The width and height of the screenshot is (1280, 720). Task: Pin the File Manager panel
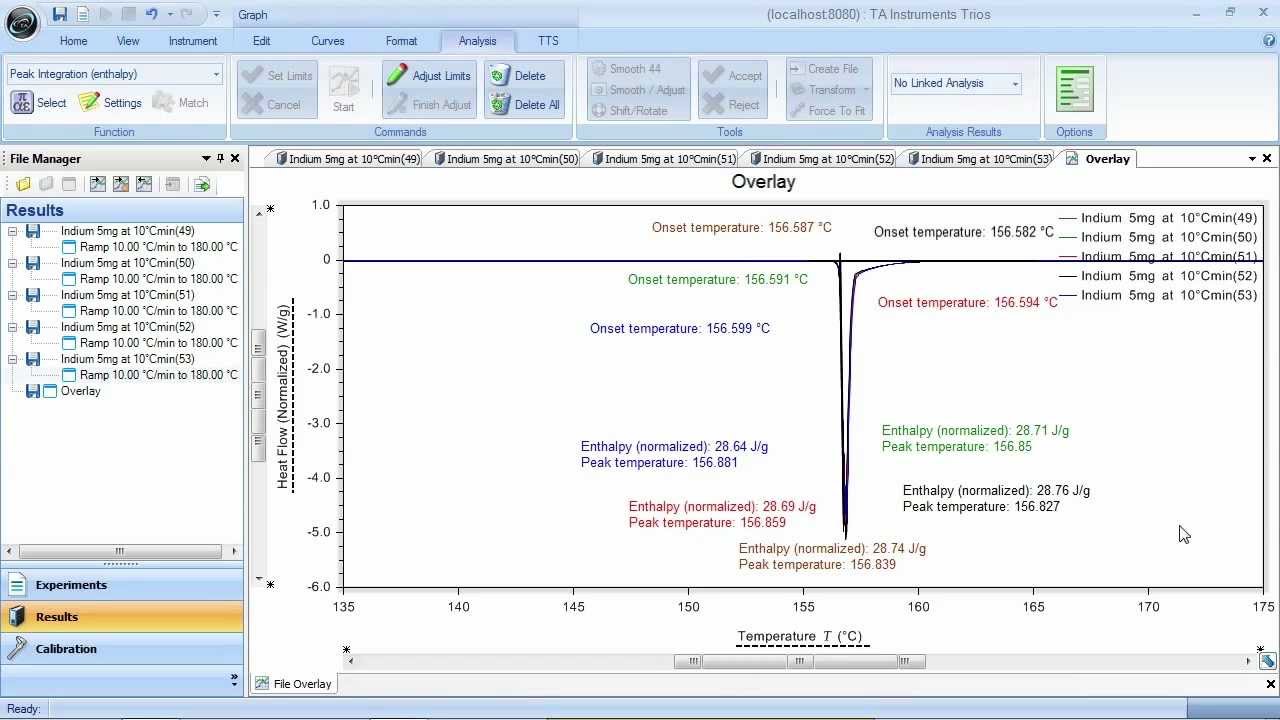click(x=221, y=158)
